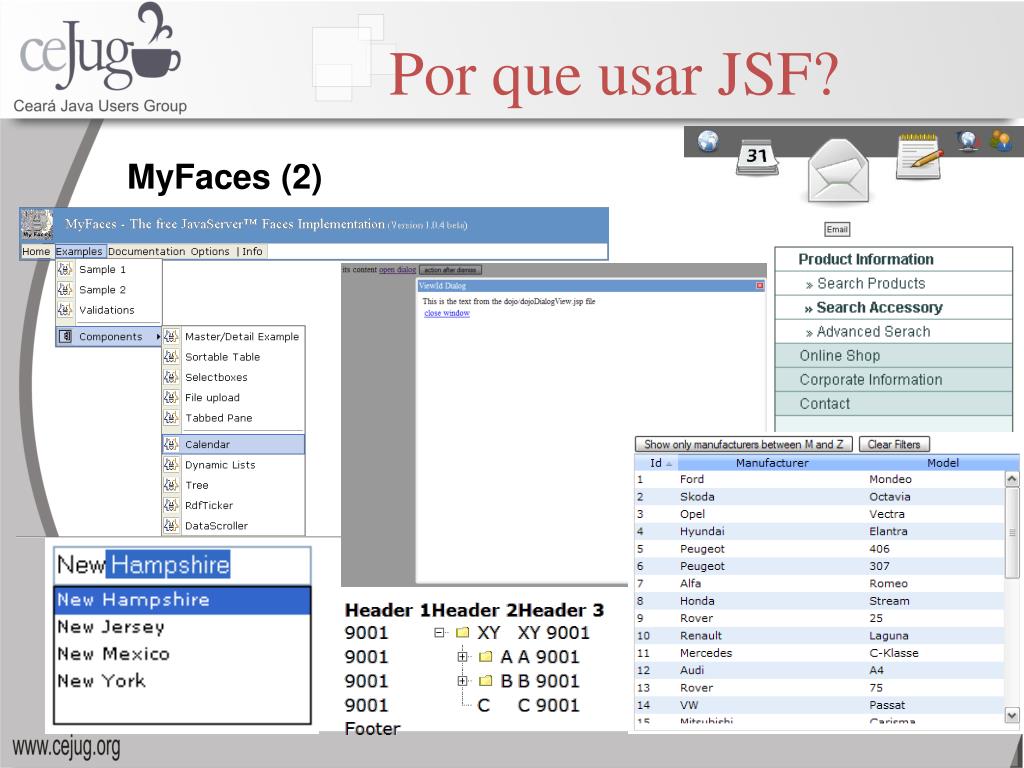Select highlighted New Hampshire suggestion
The image size is (1024, 768).
[x=182, y=600]
